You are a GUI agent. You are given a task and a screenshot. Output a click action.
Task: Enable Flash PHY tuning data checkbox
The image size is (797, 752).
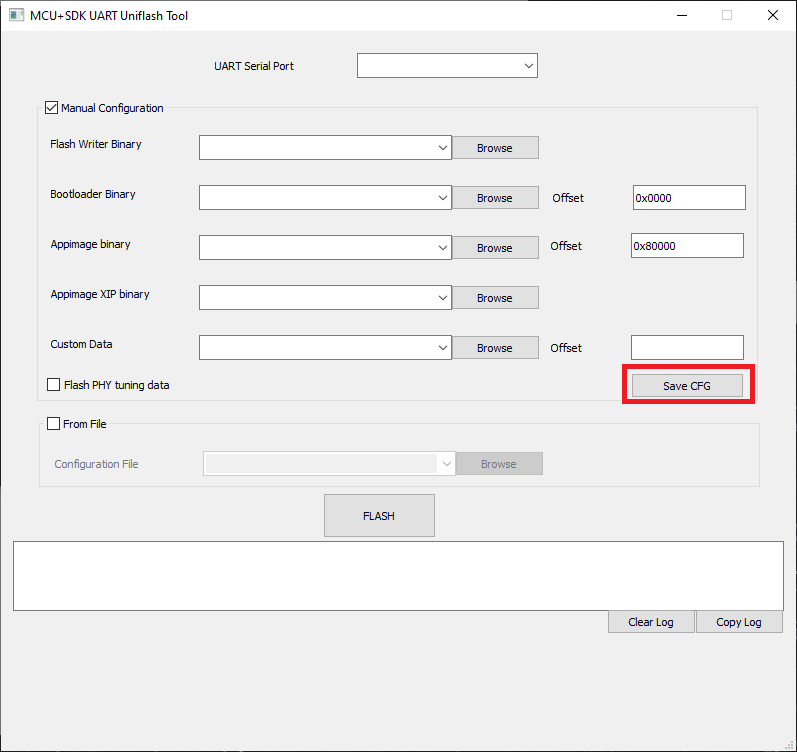point(54,385)
